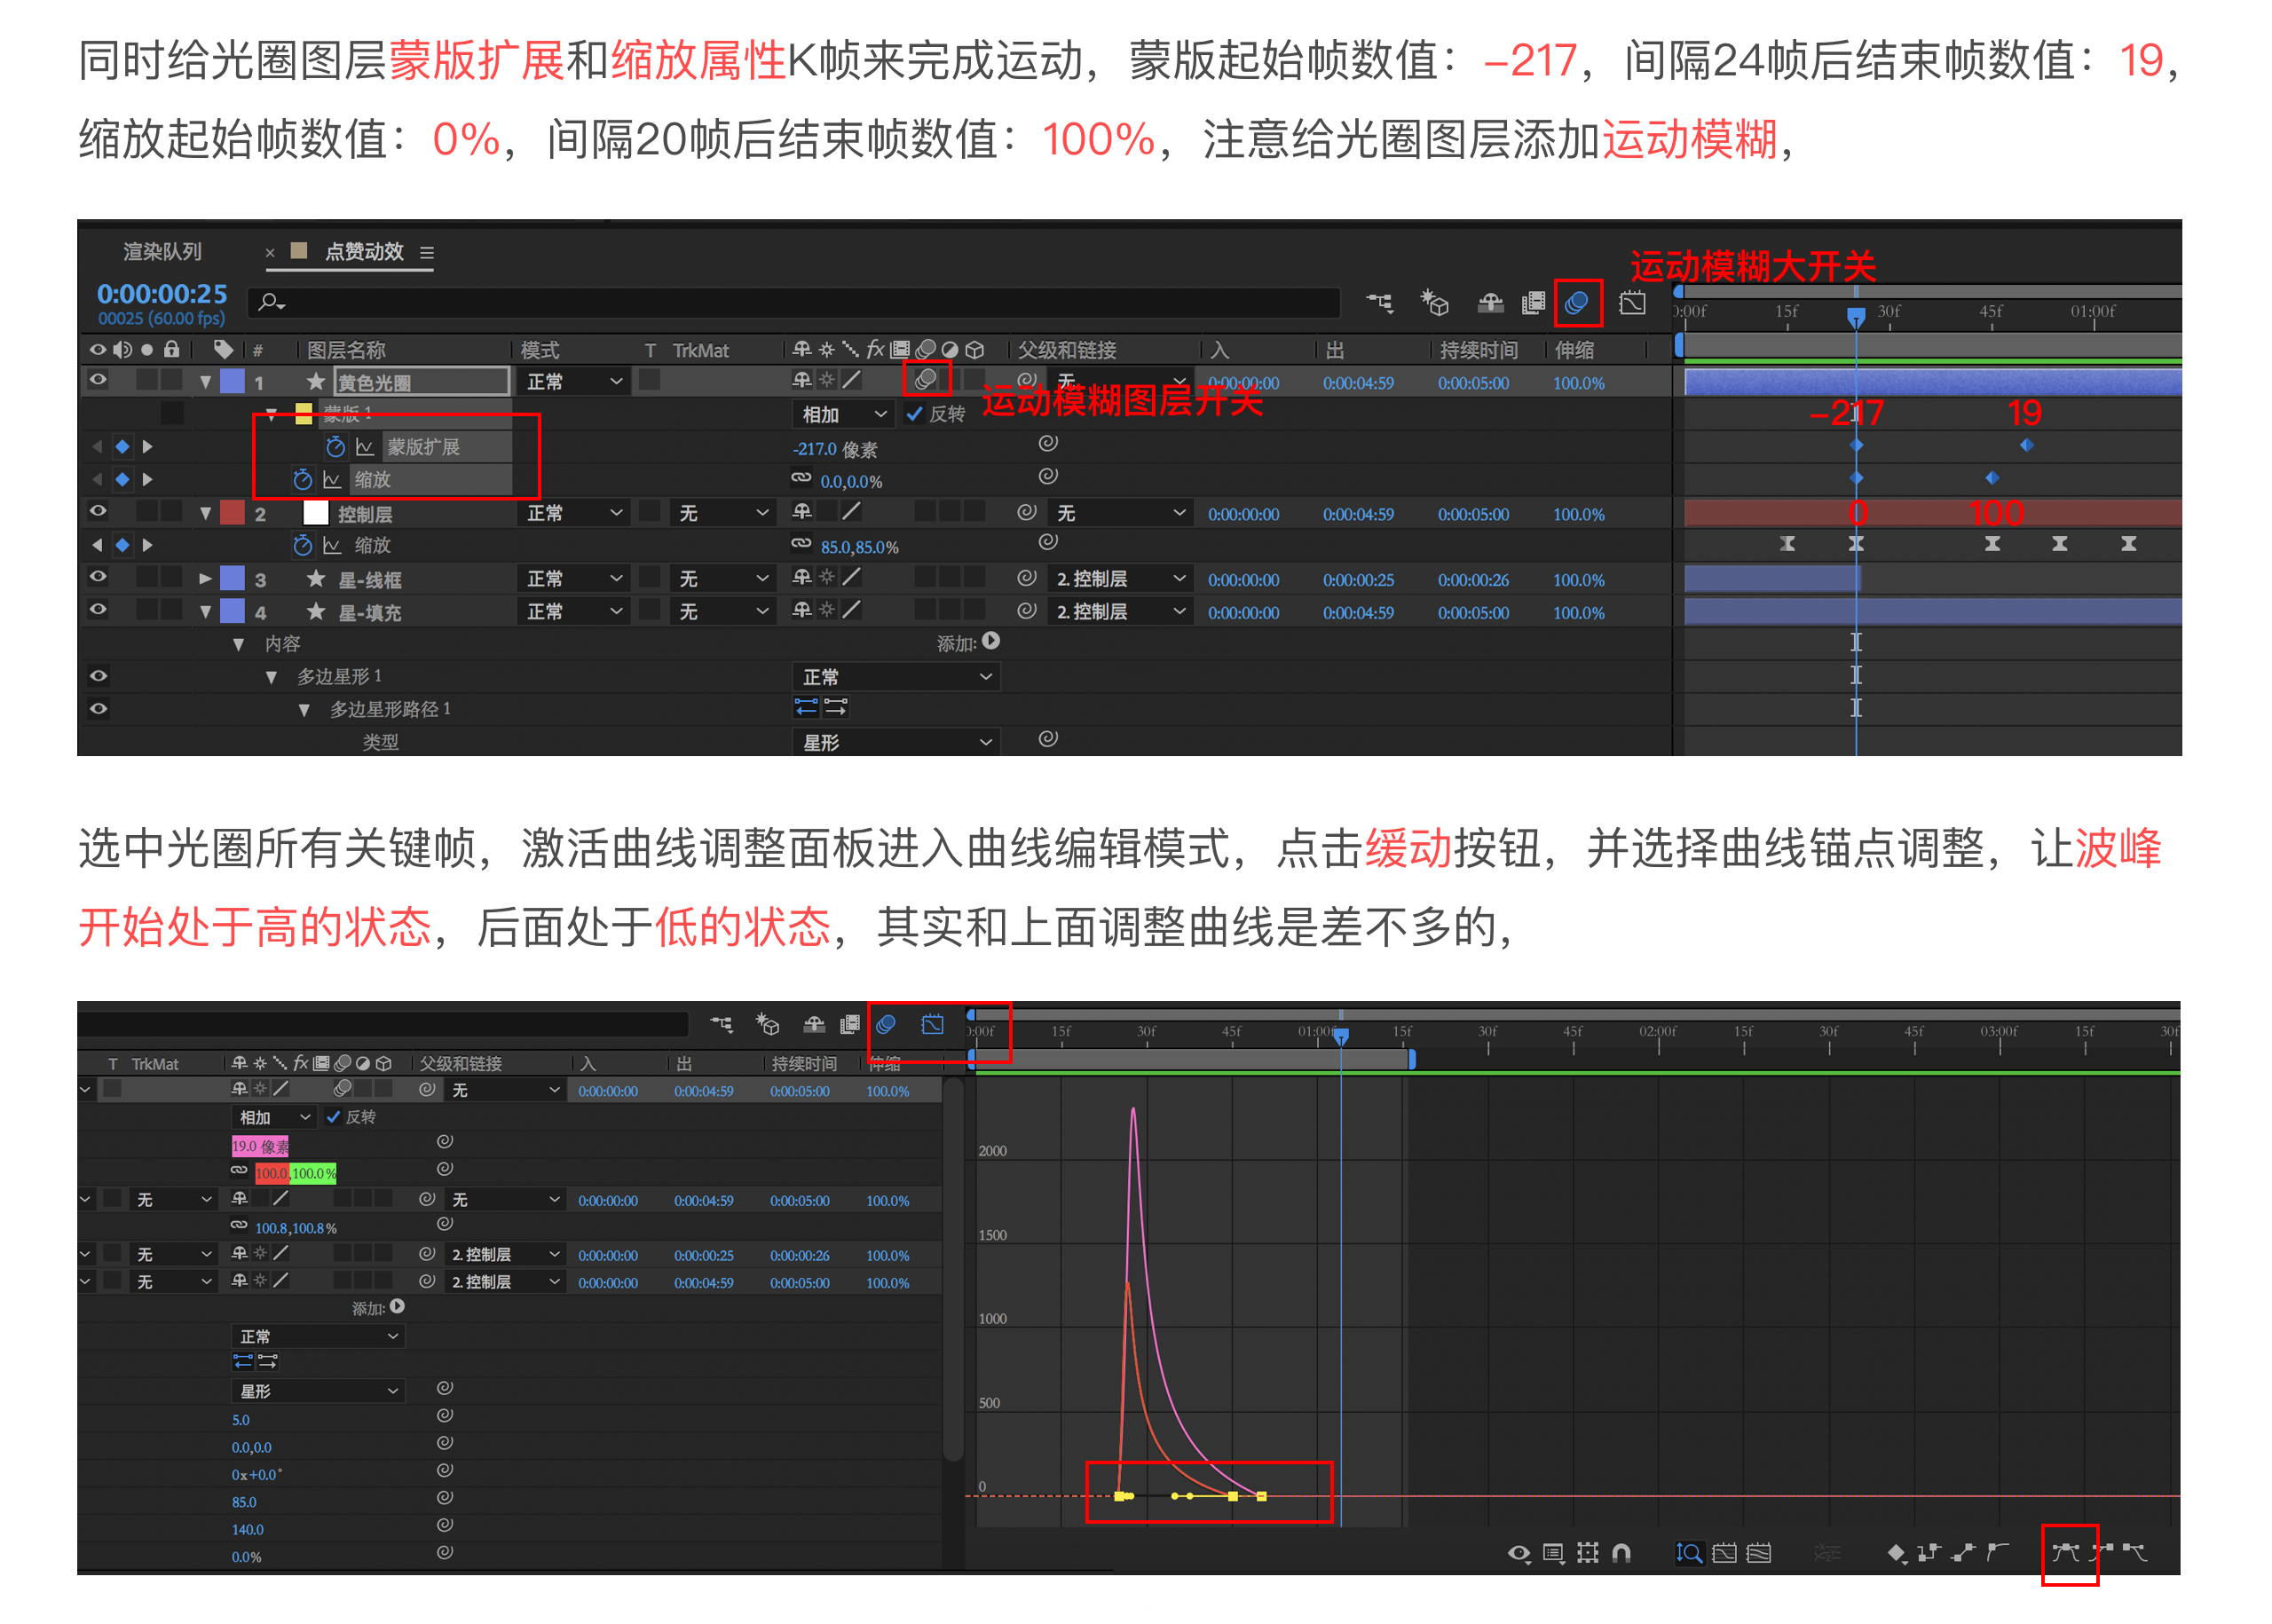2272x1624 pixels.
Task: Open the 相加 mask mode dropdown
Action: click(x=842, y=414)
